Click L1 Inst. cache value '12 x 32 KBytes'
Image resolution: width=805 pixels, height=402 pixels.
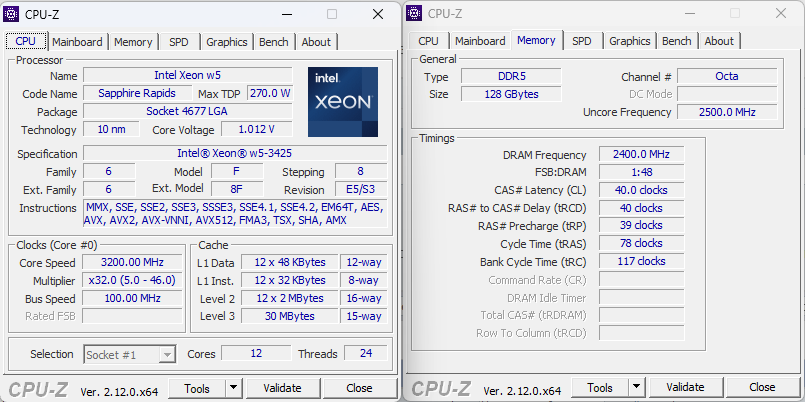tap(290, 280)
